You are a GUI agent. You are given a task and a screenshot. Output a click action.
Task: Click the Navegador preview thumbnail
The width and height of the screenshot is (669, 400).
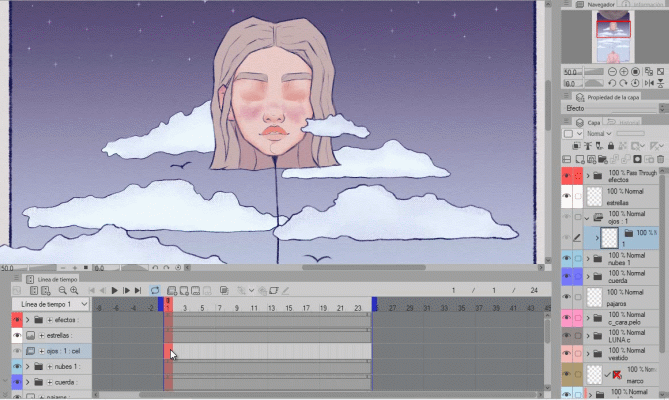613,37
